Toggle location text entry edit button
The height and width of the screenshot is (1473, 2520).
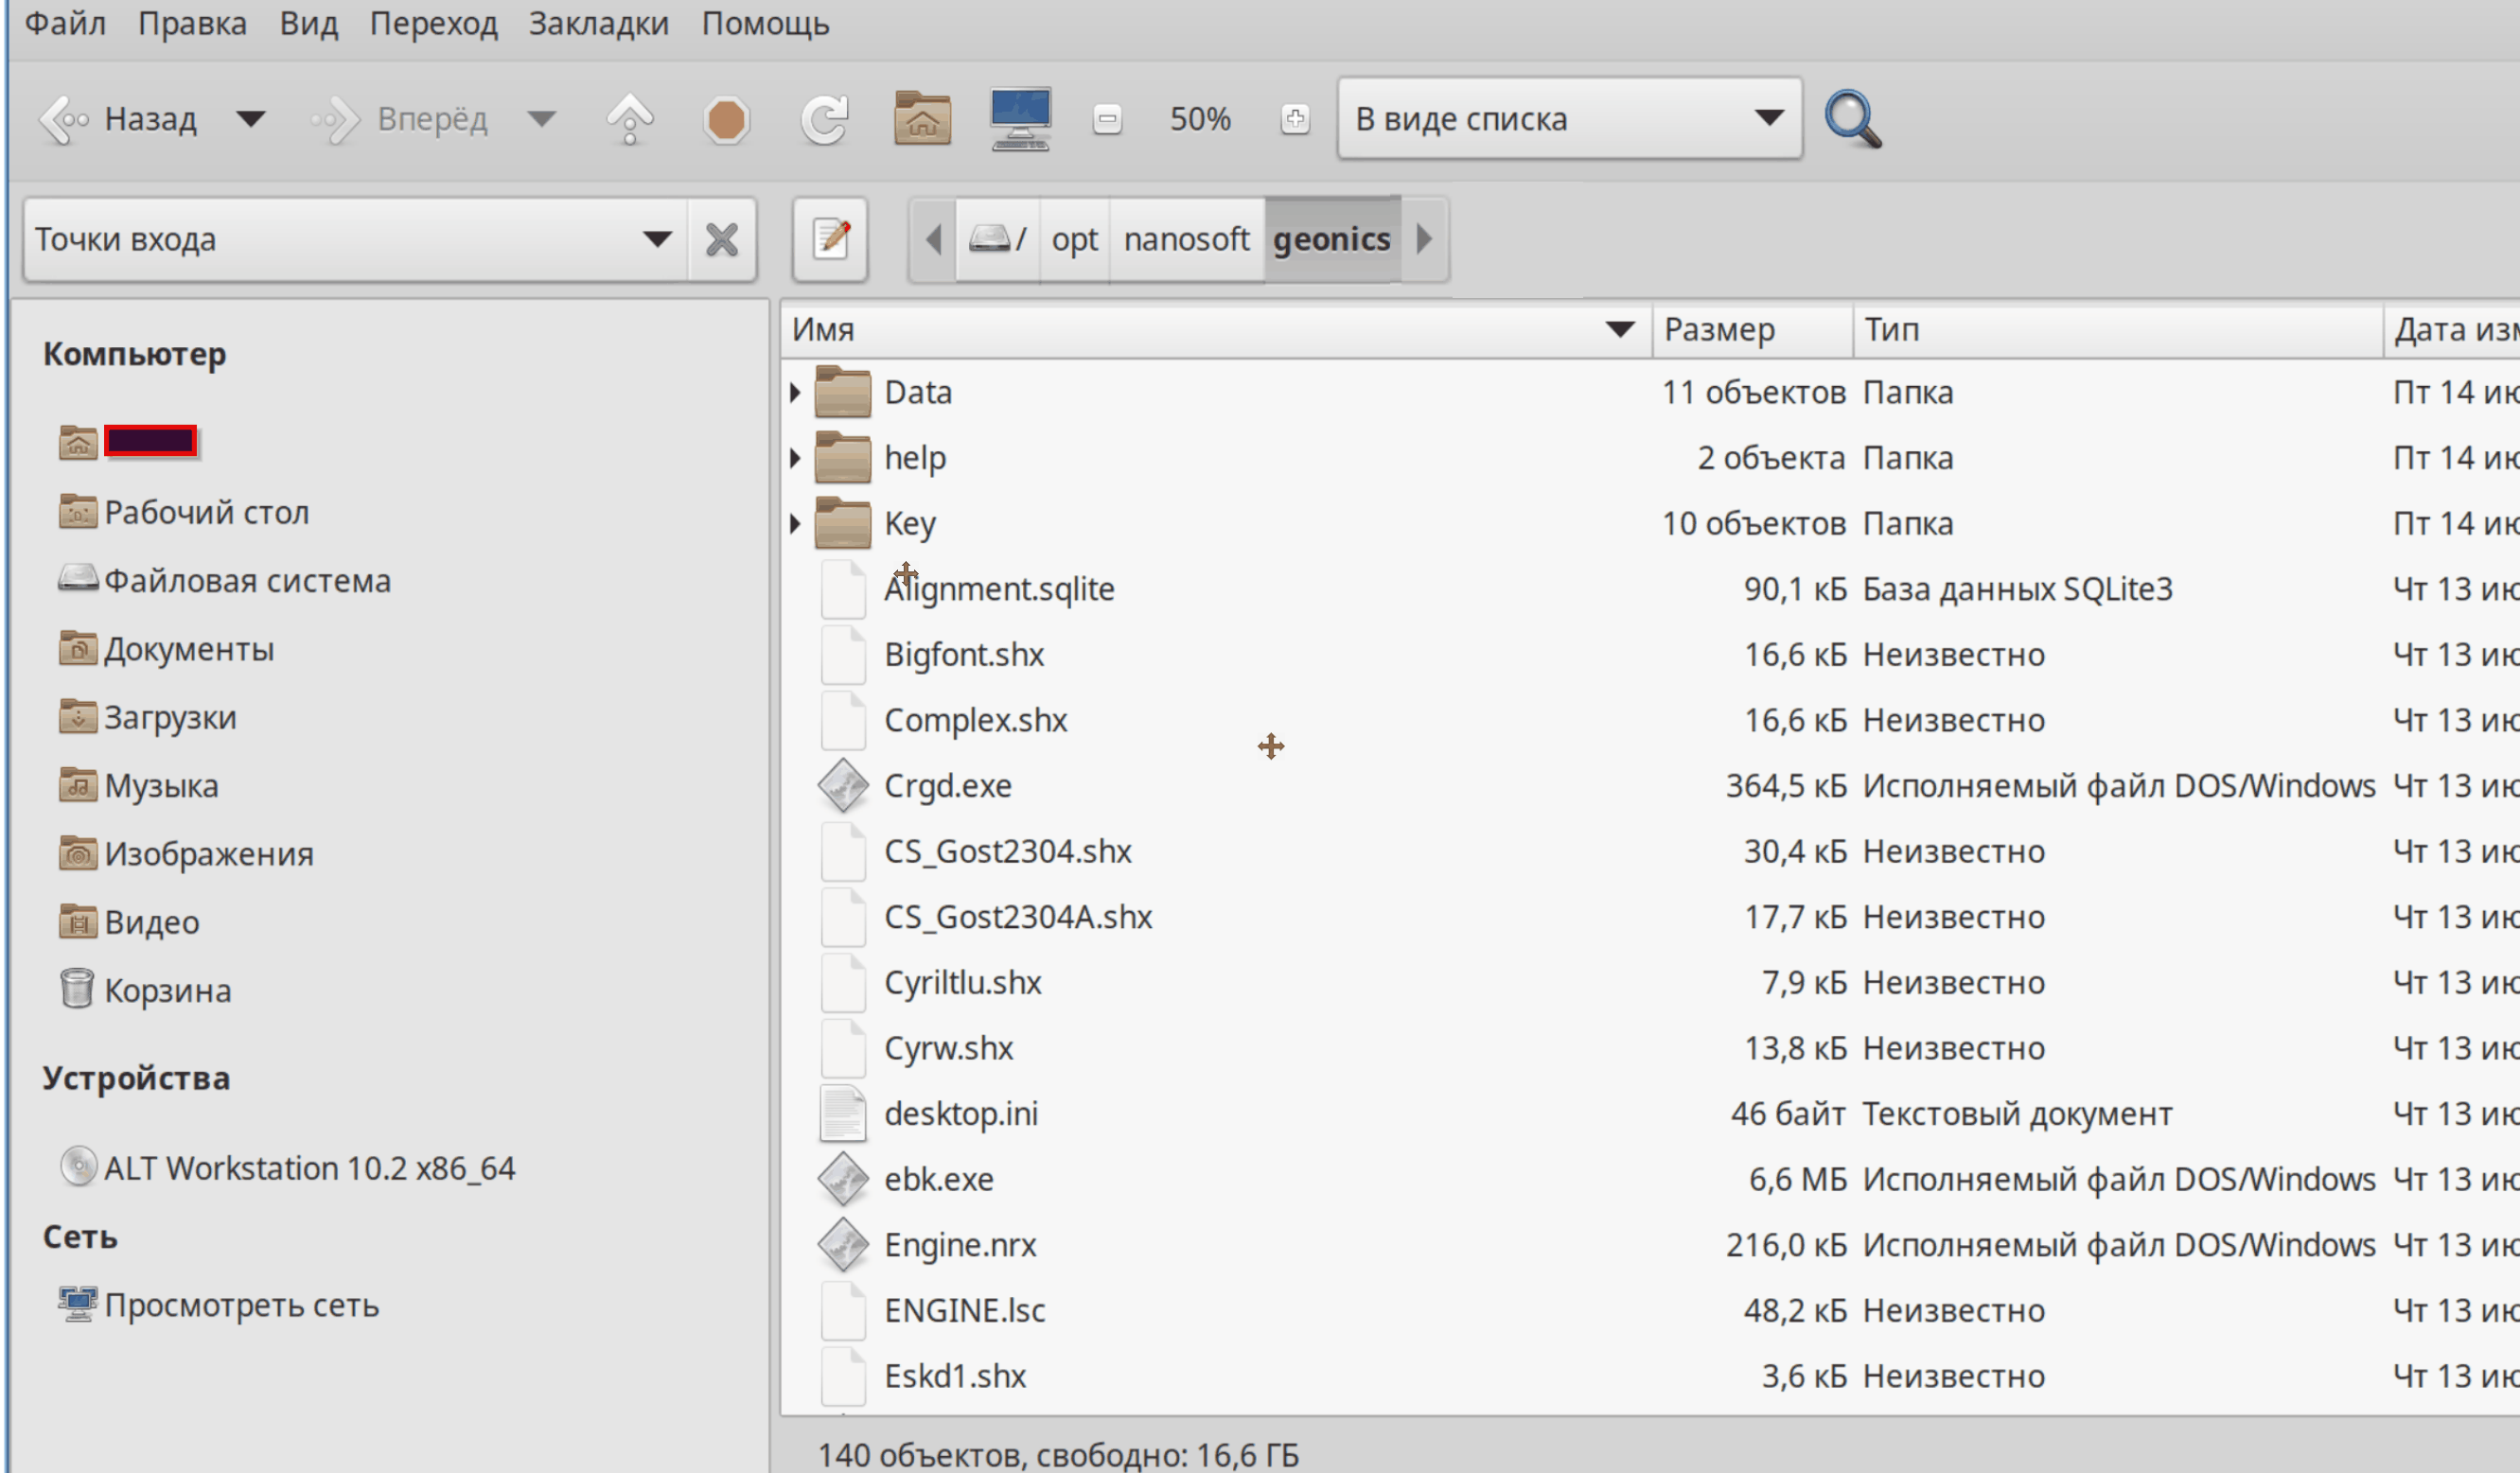point(830,239)
